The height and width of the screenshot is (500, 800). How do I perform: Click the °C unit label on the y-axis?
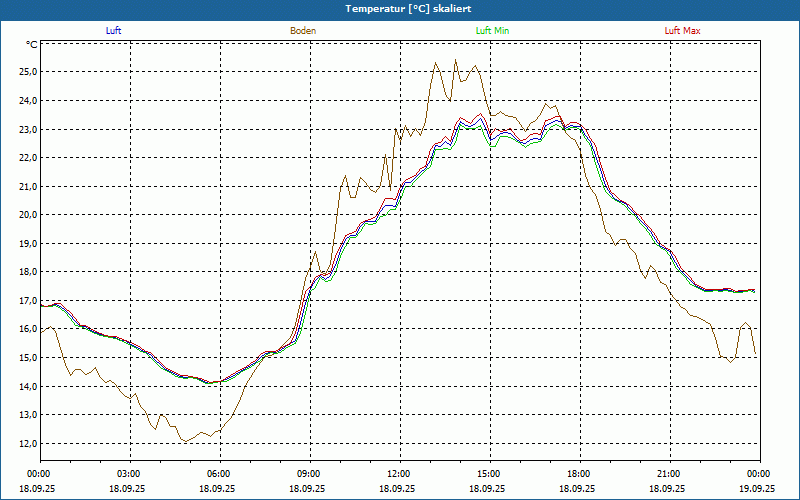32,45
